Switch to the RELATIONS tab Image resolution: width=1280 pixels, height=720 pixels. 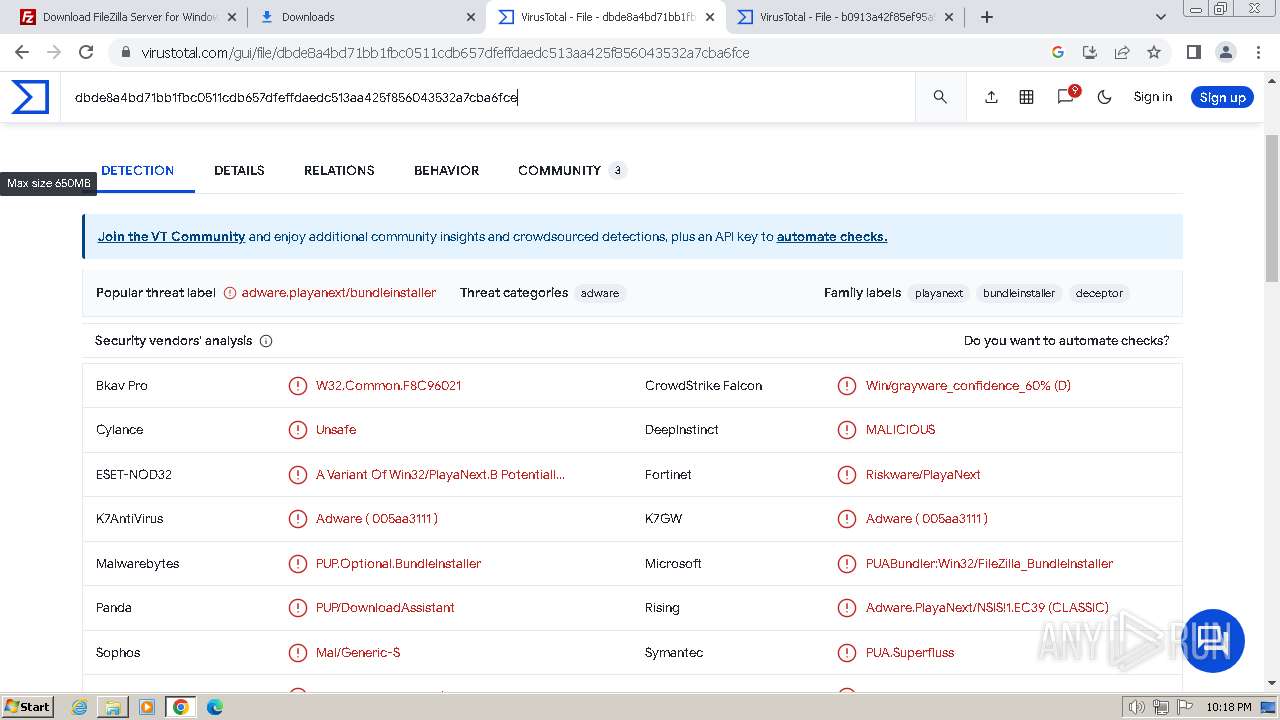339,170
